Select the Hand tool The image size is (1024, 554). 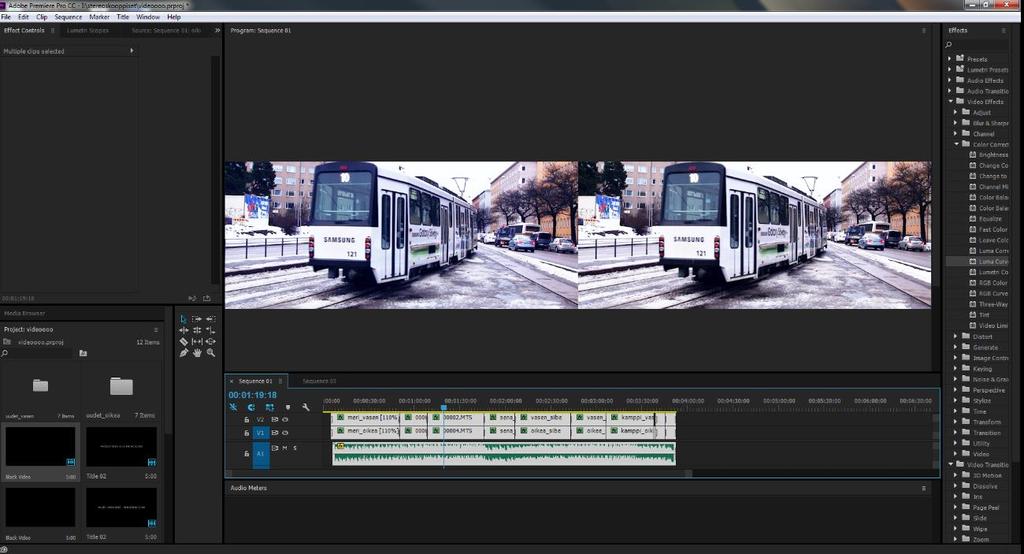click(197, 353)
